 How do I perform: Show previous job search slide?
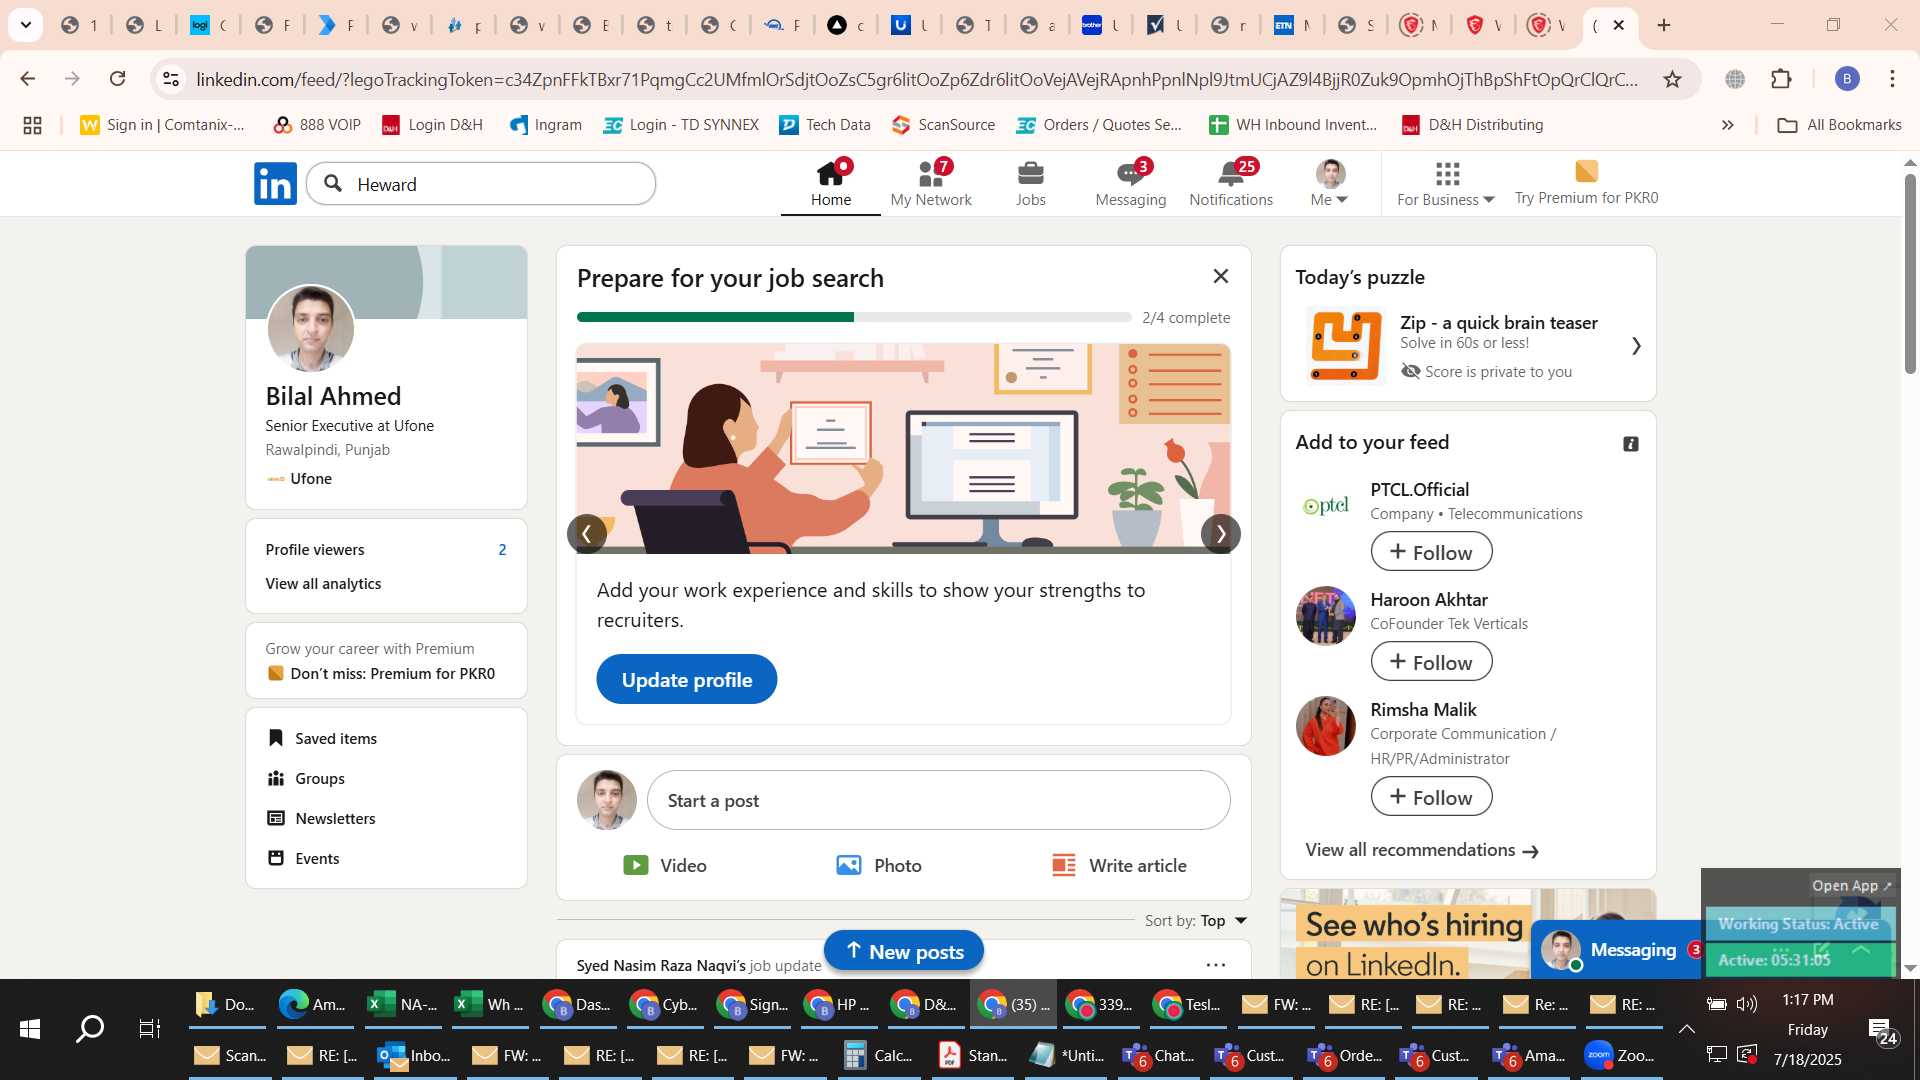coord(587,534)
